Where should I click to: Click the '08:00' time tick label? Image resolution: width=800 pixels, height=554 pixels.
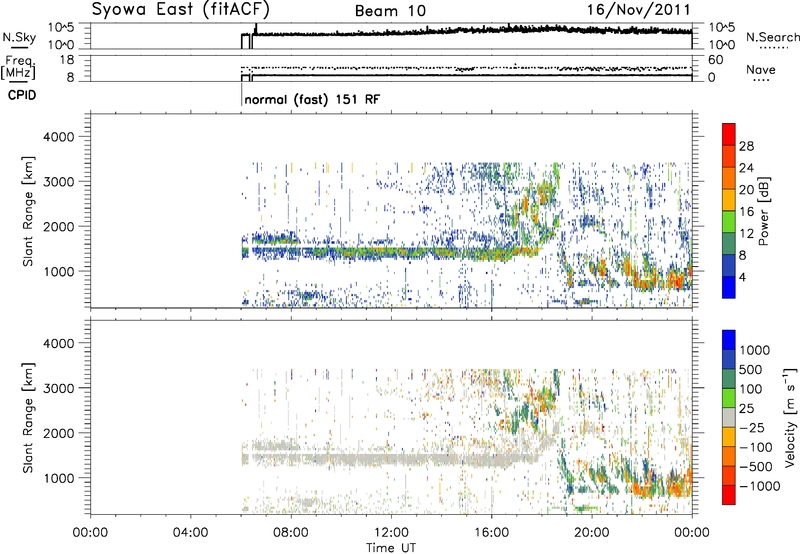tap(291, 533)
